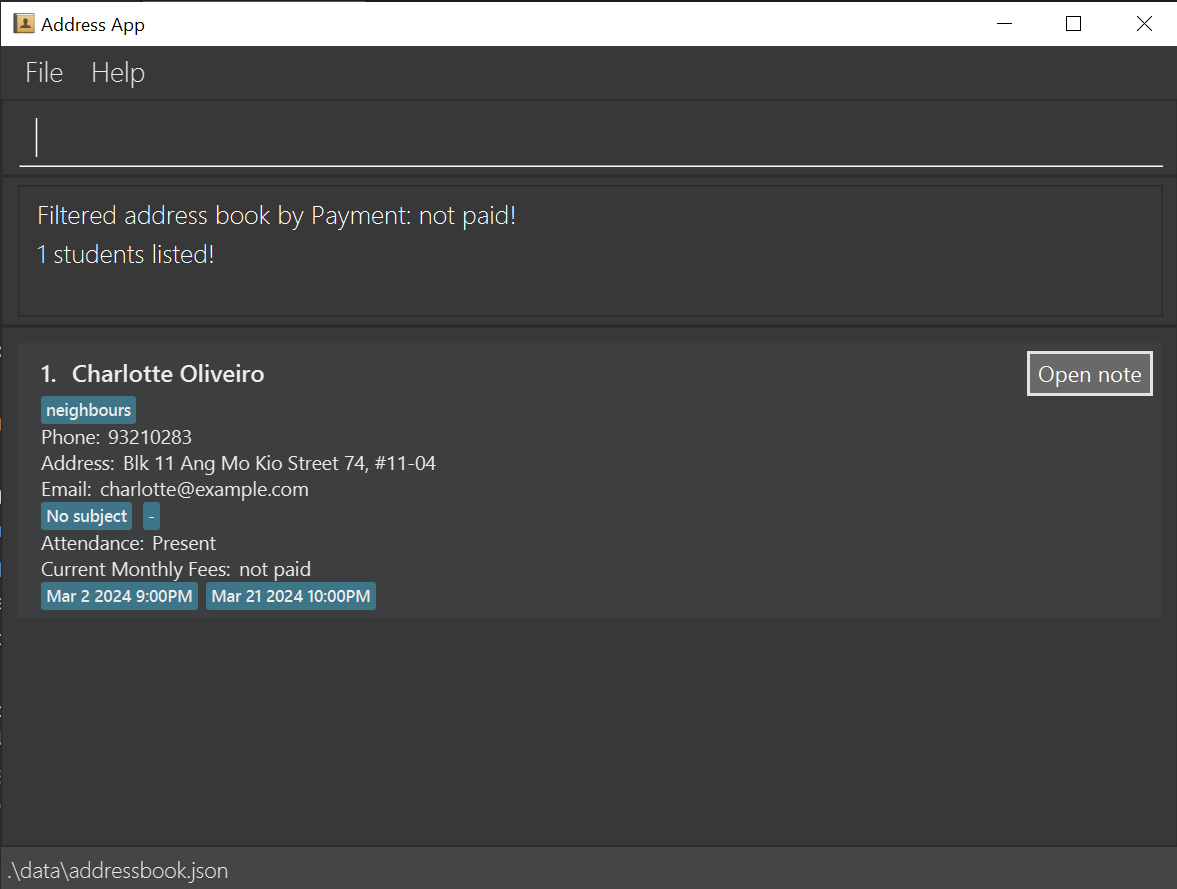The image size is (1177, 889).
Task: Click the addressbook.json path in the status bar
Action: point(117,870)
